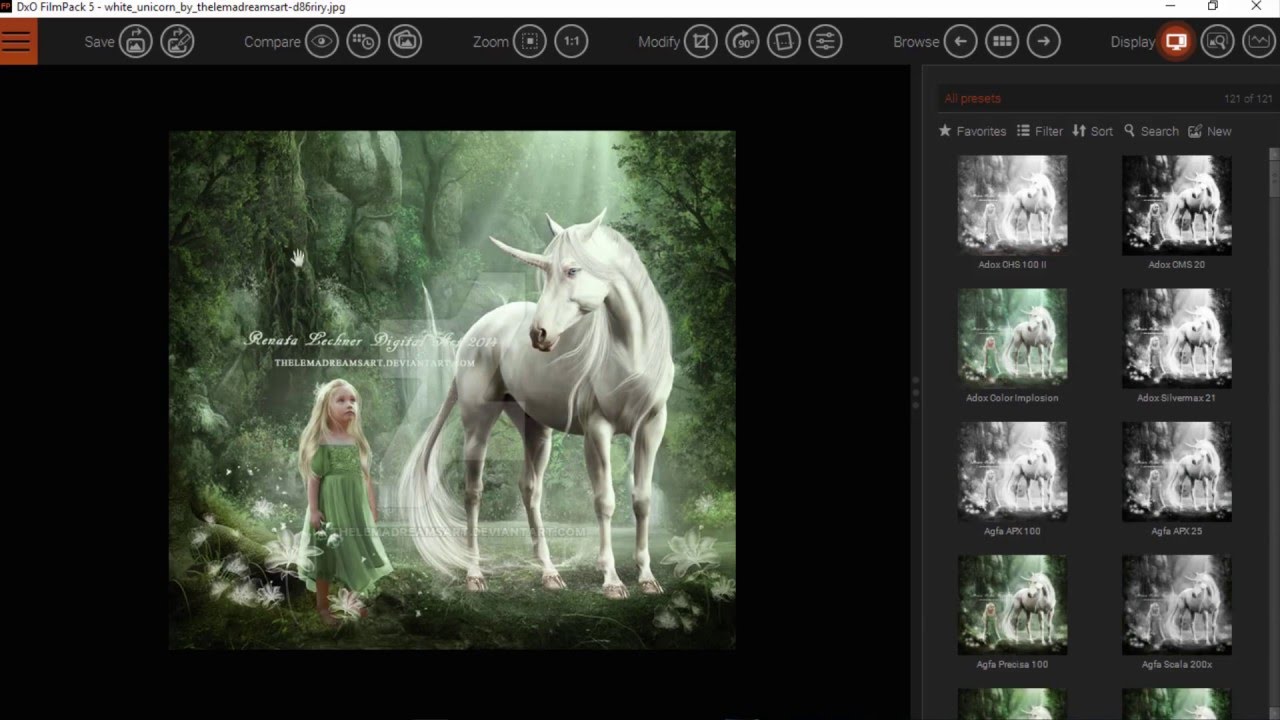Click the Save toolbar label
The image size is (1280, 720).
pyautogui.click(x=99, y=42)
